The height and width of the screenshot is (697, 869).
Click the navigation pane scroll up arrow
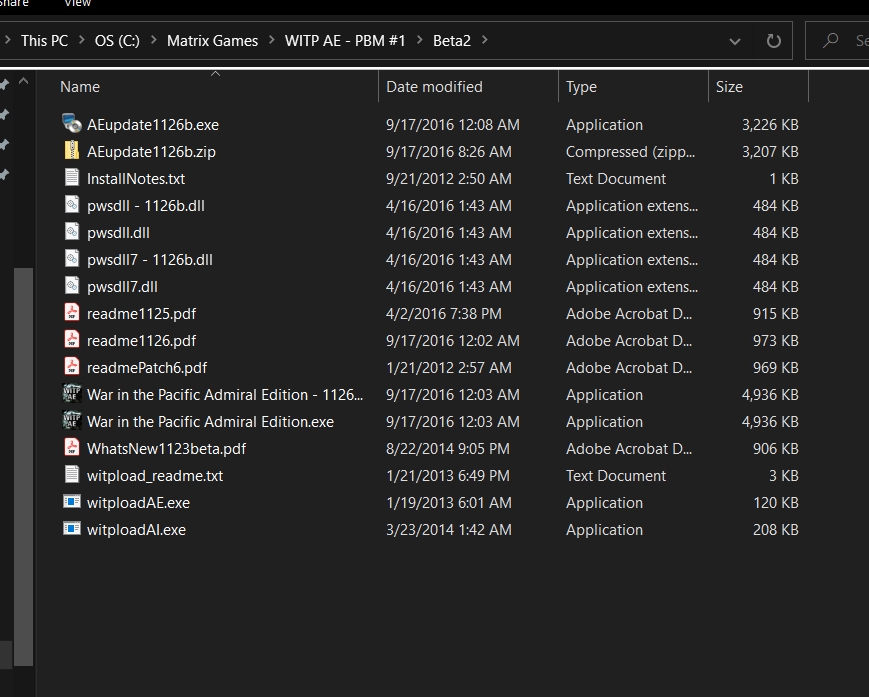pos(23,81)
